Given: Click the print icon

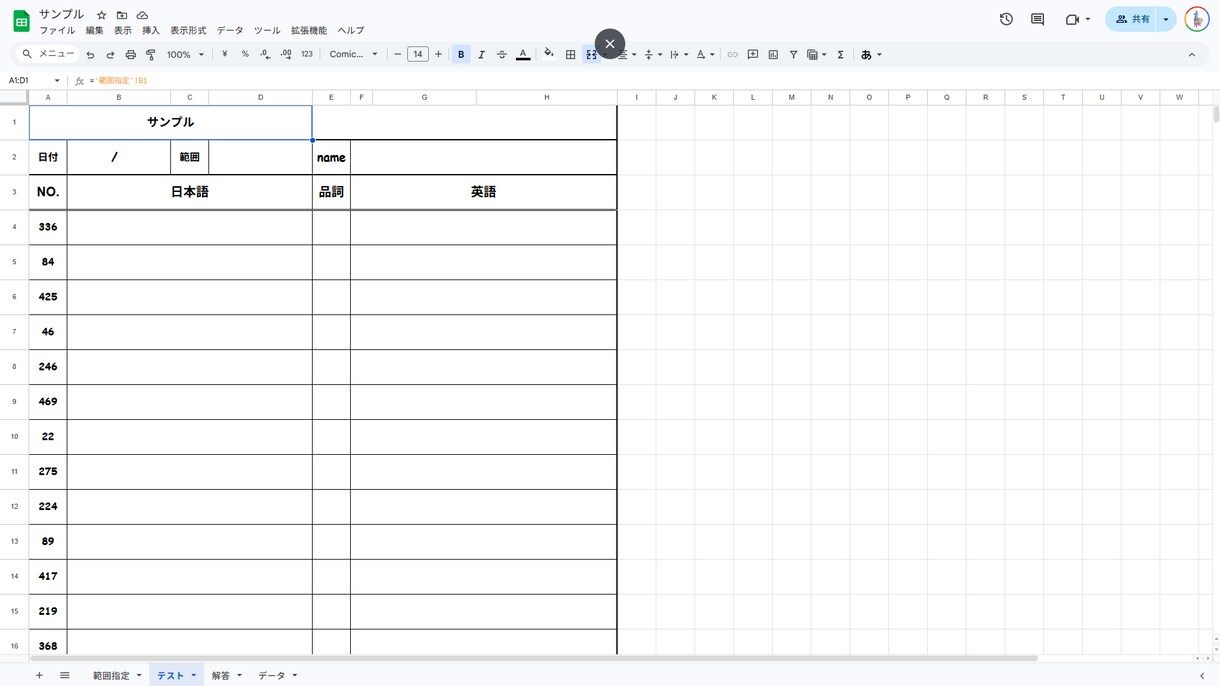Looking at the screenshot, I should tap(130, 55).
